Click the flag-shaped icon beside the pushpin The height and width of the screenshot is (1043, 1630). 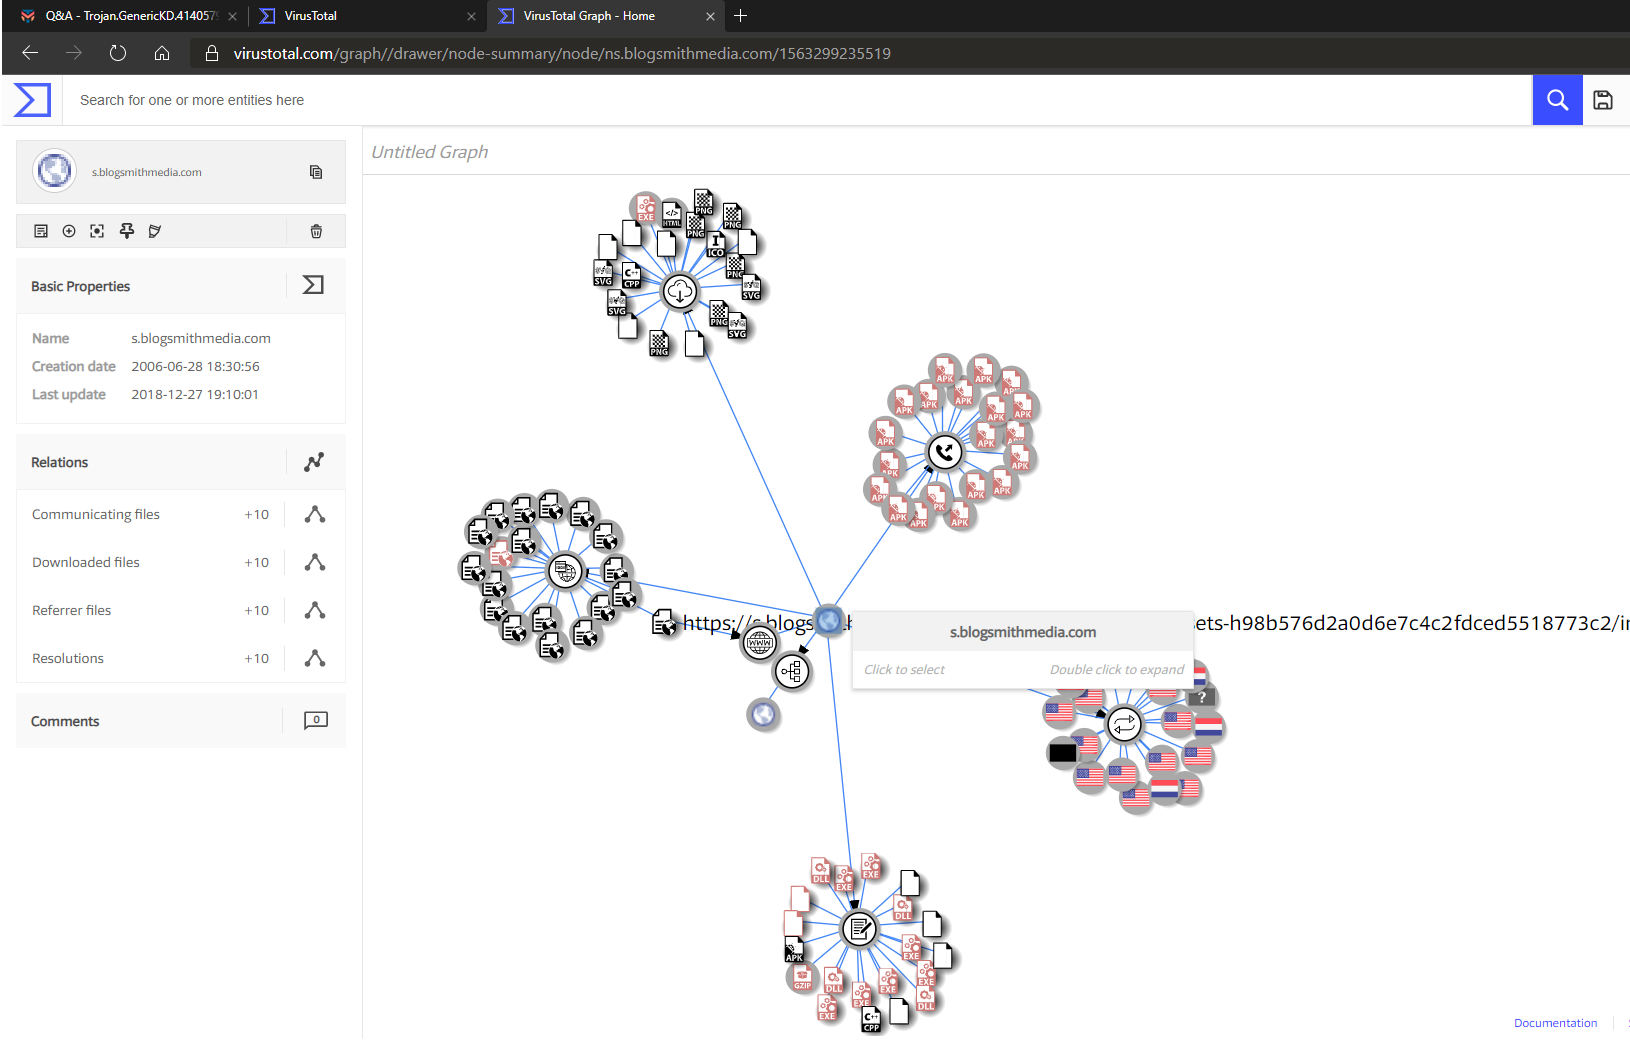[x=155, y=231]
